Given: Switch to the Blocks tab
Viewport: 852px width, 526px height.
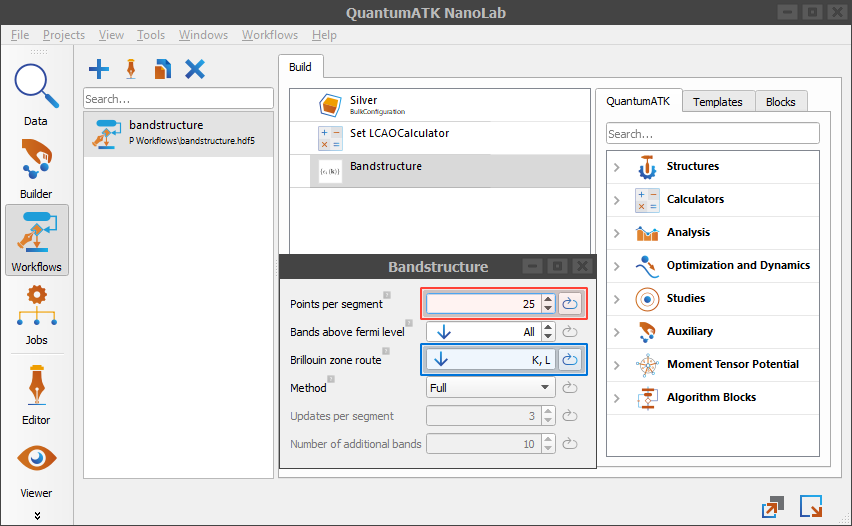Looking at the screenshot, I should click(x=781, y=102).
